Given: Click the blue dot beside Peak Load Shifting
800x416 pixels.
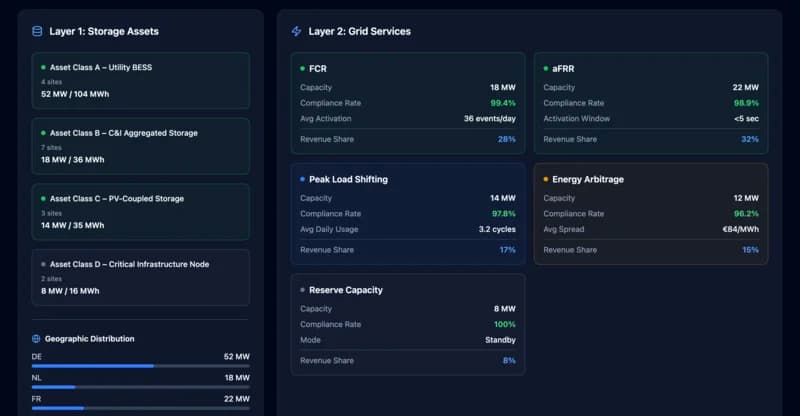Looking at the screenshot, I should (303, 179).
